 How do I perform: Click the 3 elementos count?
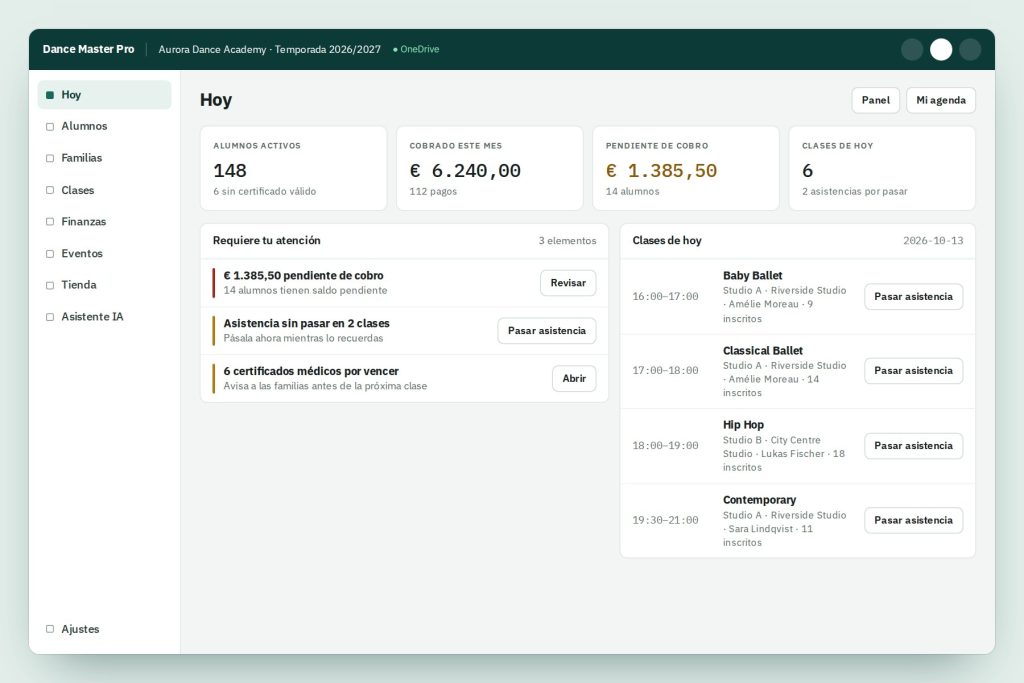tap(568, 240)
